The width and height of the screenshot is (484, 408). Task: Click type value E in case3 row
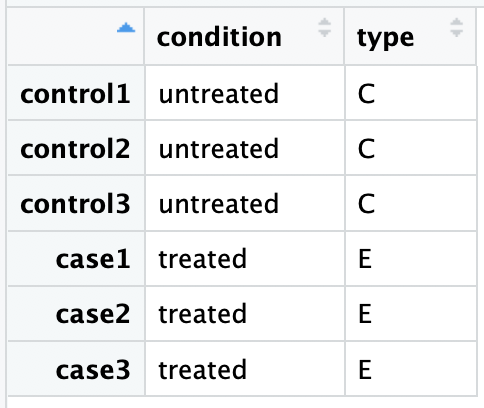[365, 369]
